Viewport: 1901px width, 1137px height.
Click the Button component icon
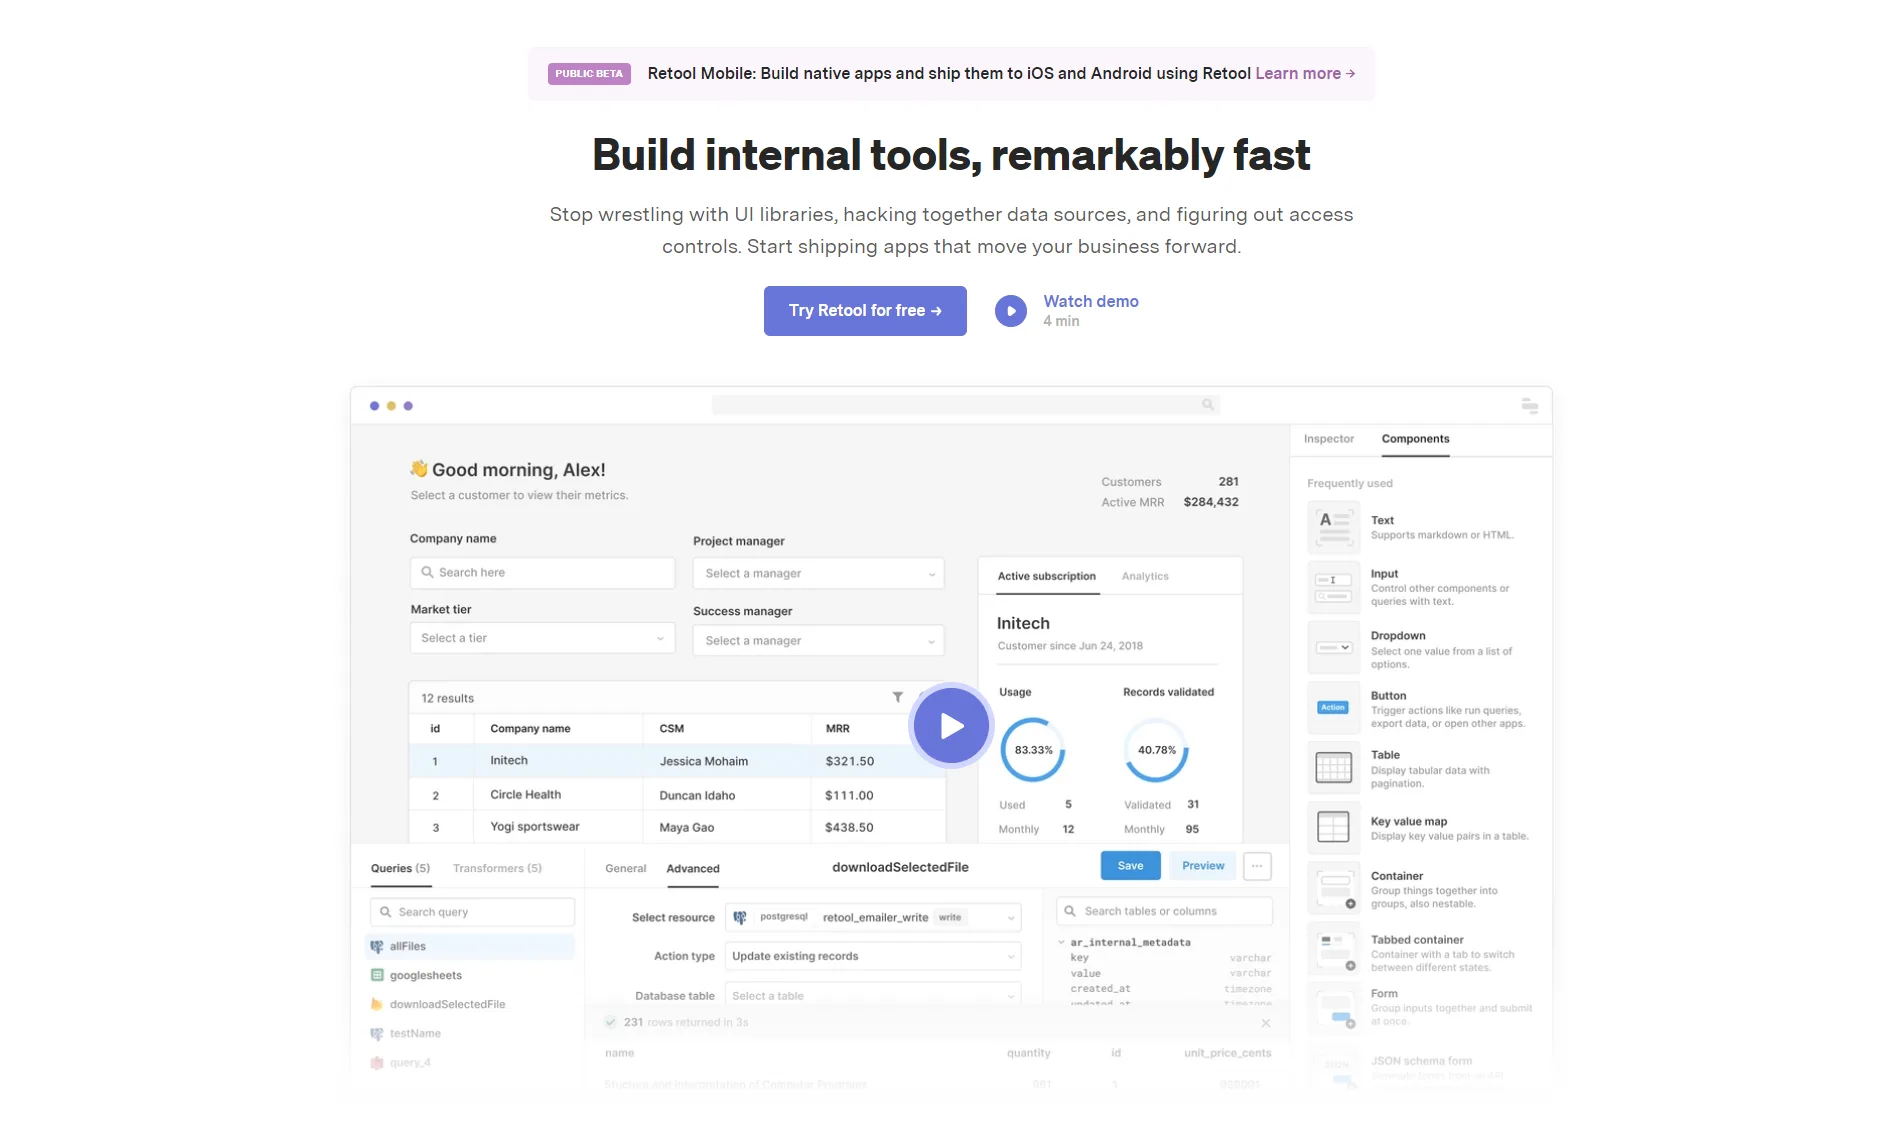(1334, 707)
